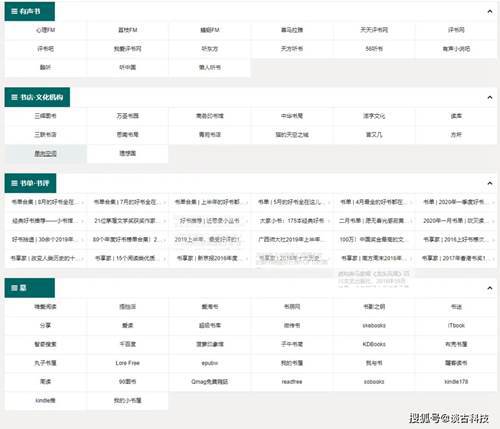The image size is (500, 429).
Task: Open the 方所 link
Action: tap(456, 135)
